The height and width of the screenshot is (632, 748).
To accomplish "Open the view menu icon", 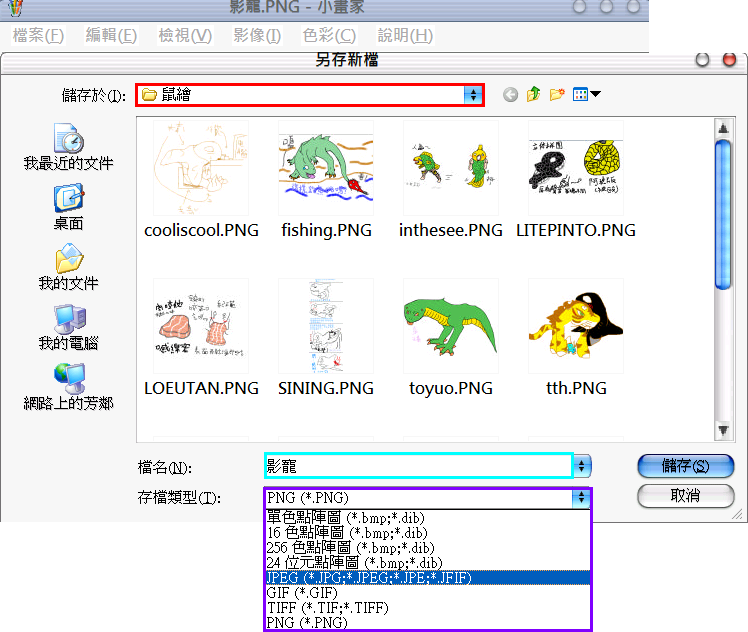I will click(x=586, y=94).
